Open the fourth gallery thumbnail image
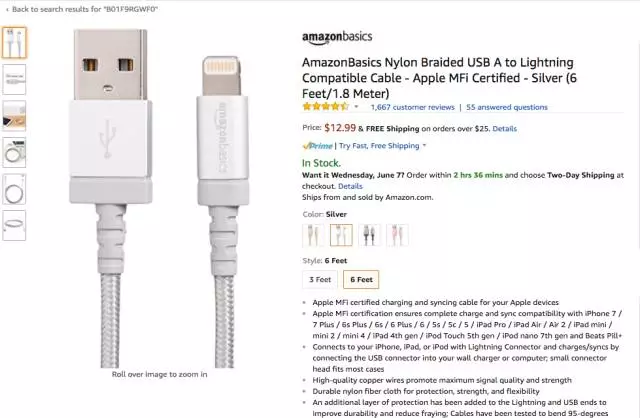Screen dimensions: 640x418 point(15,152)
